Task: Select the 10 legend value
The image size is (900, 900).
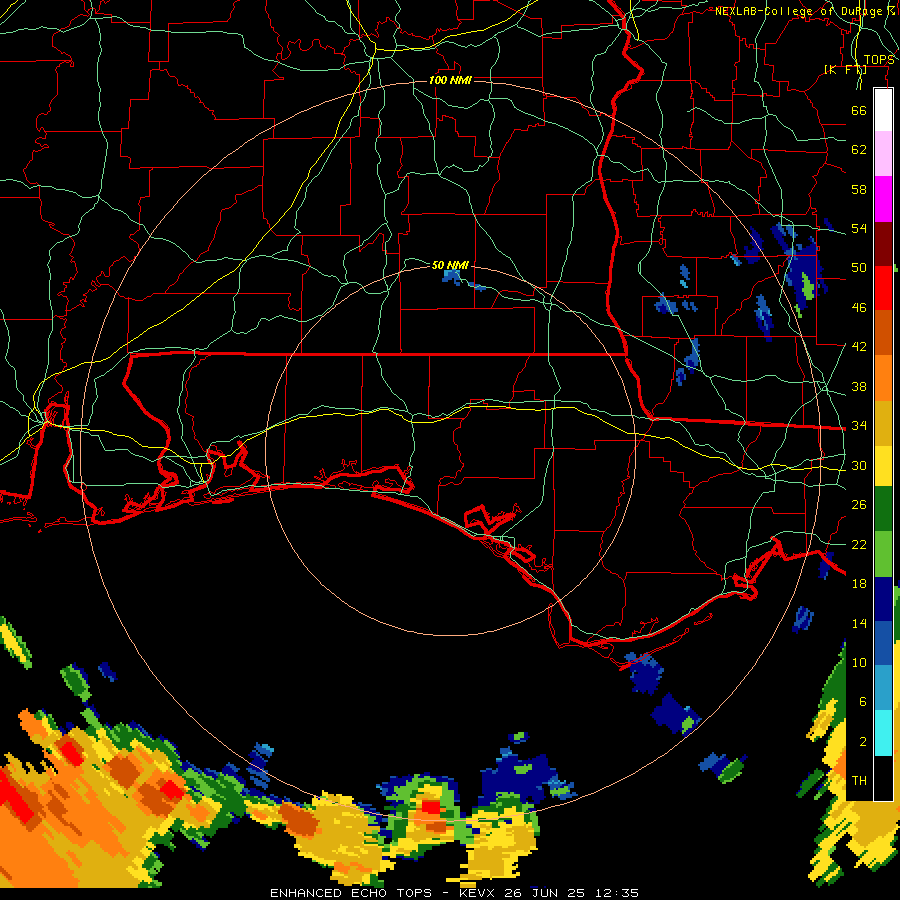Action: click(x=859, y=662)
